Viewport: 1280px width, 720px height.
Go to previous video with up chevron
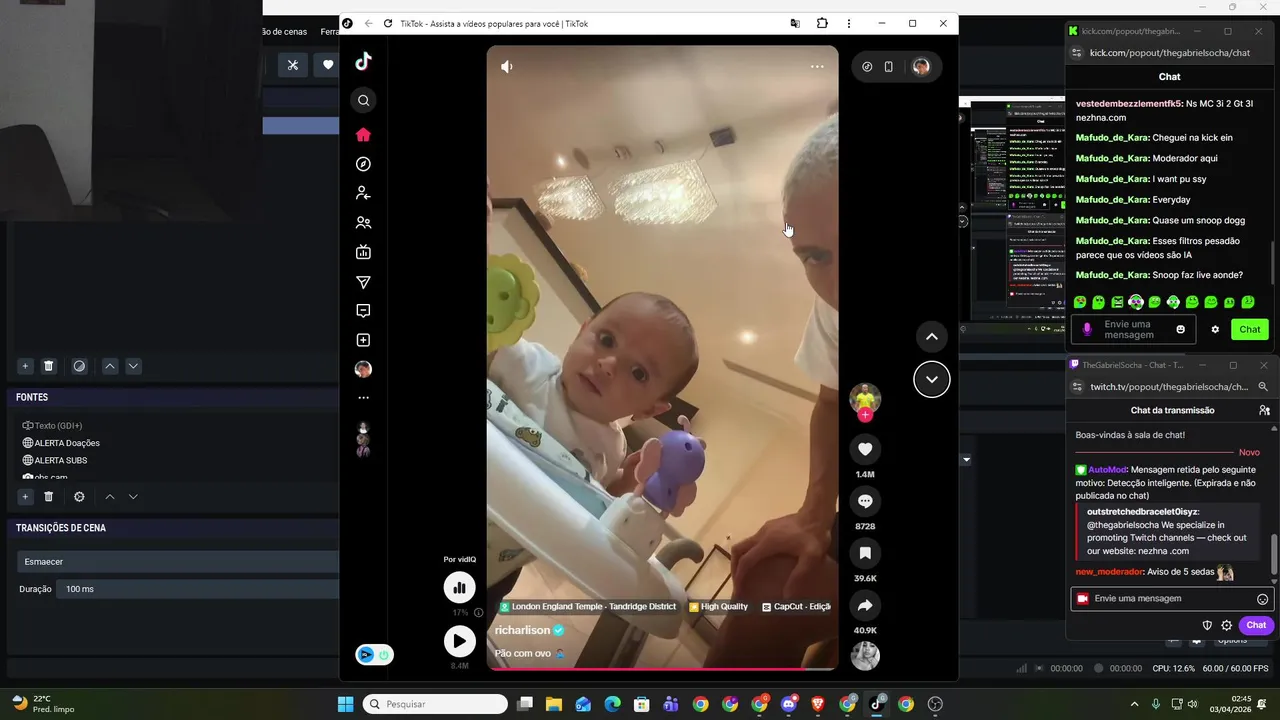tap(931, 337)
